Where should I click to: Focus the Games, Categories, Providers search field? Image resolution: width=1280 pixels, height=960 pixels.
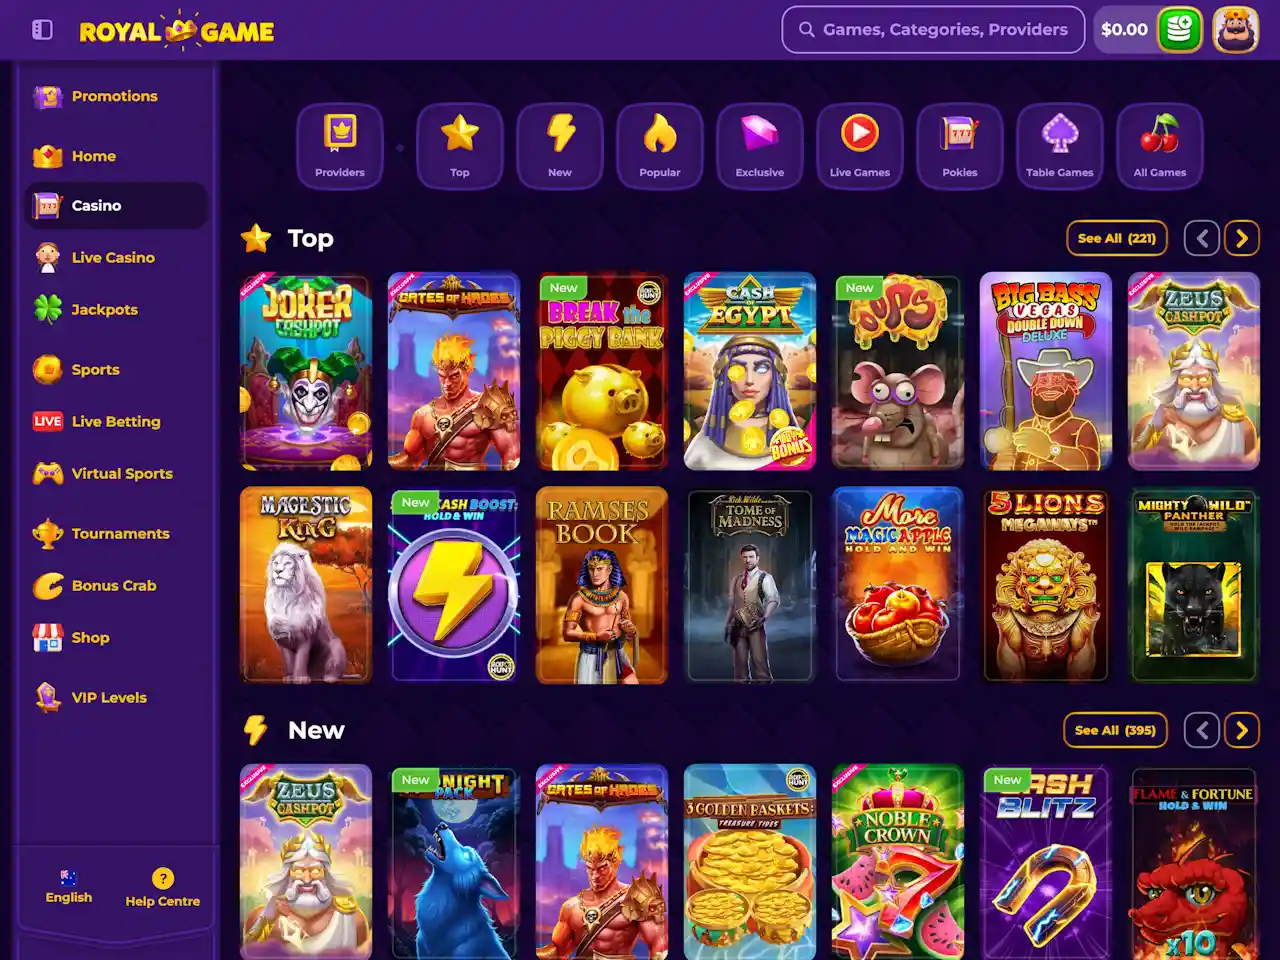point(933,30)
